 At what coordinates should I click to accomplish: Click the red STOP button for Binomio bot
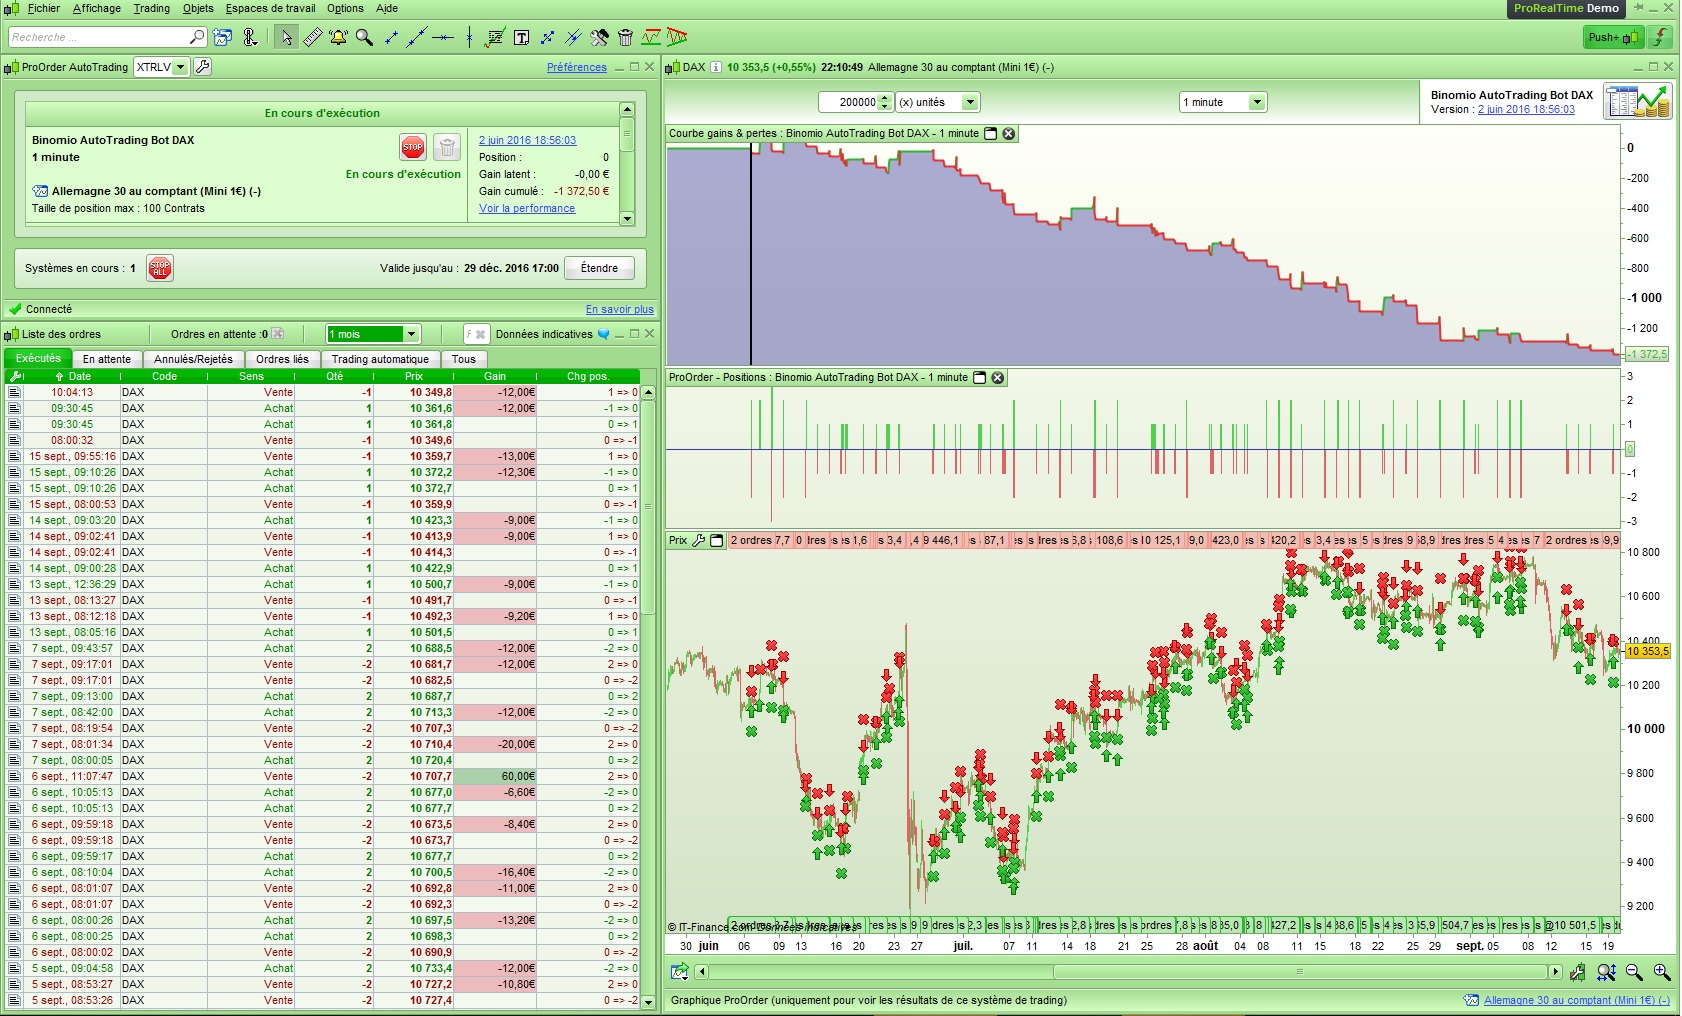pos(412,147)
